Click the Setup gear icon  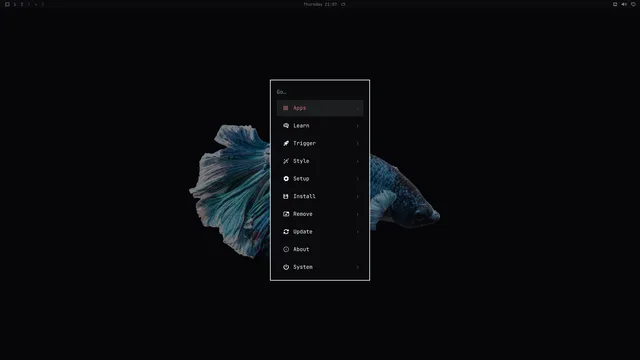point(286,179)
